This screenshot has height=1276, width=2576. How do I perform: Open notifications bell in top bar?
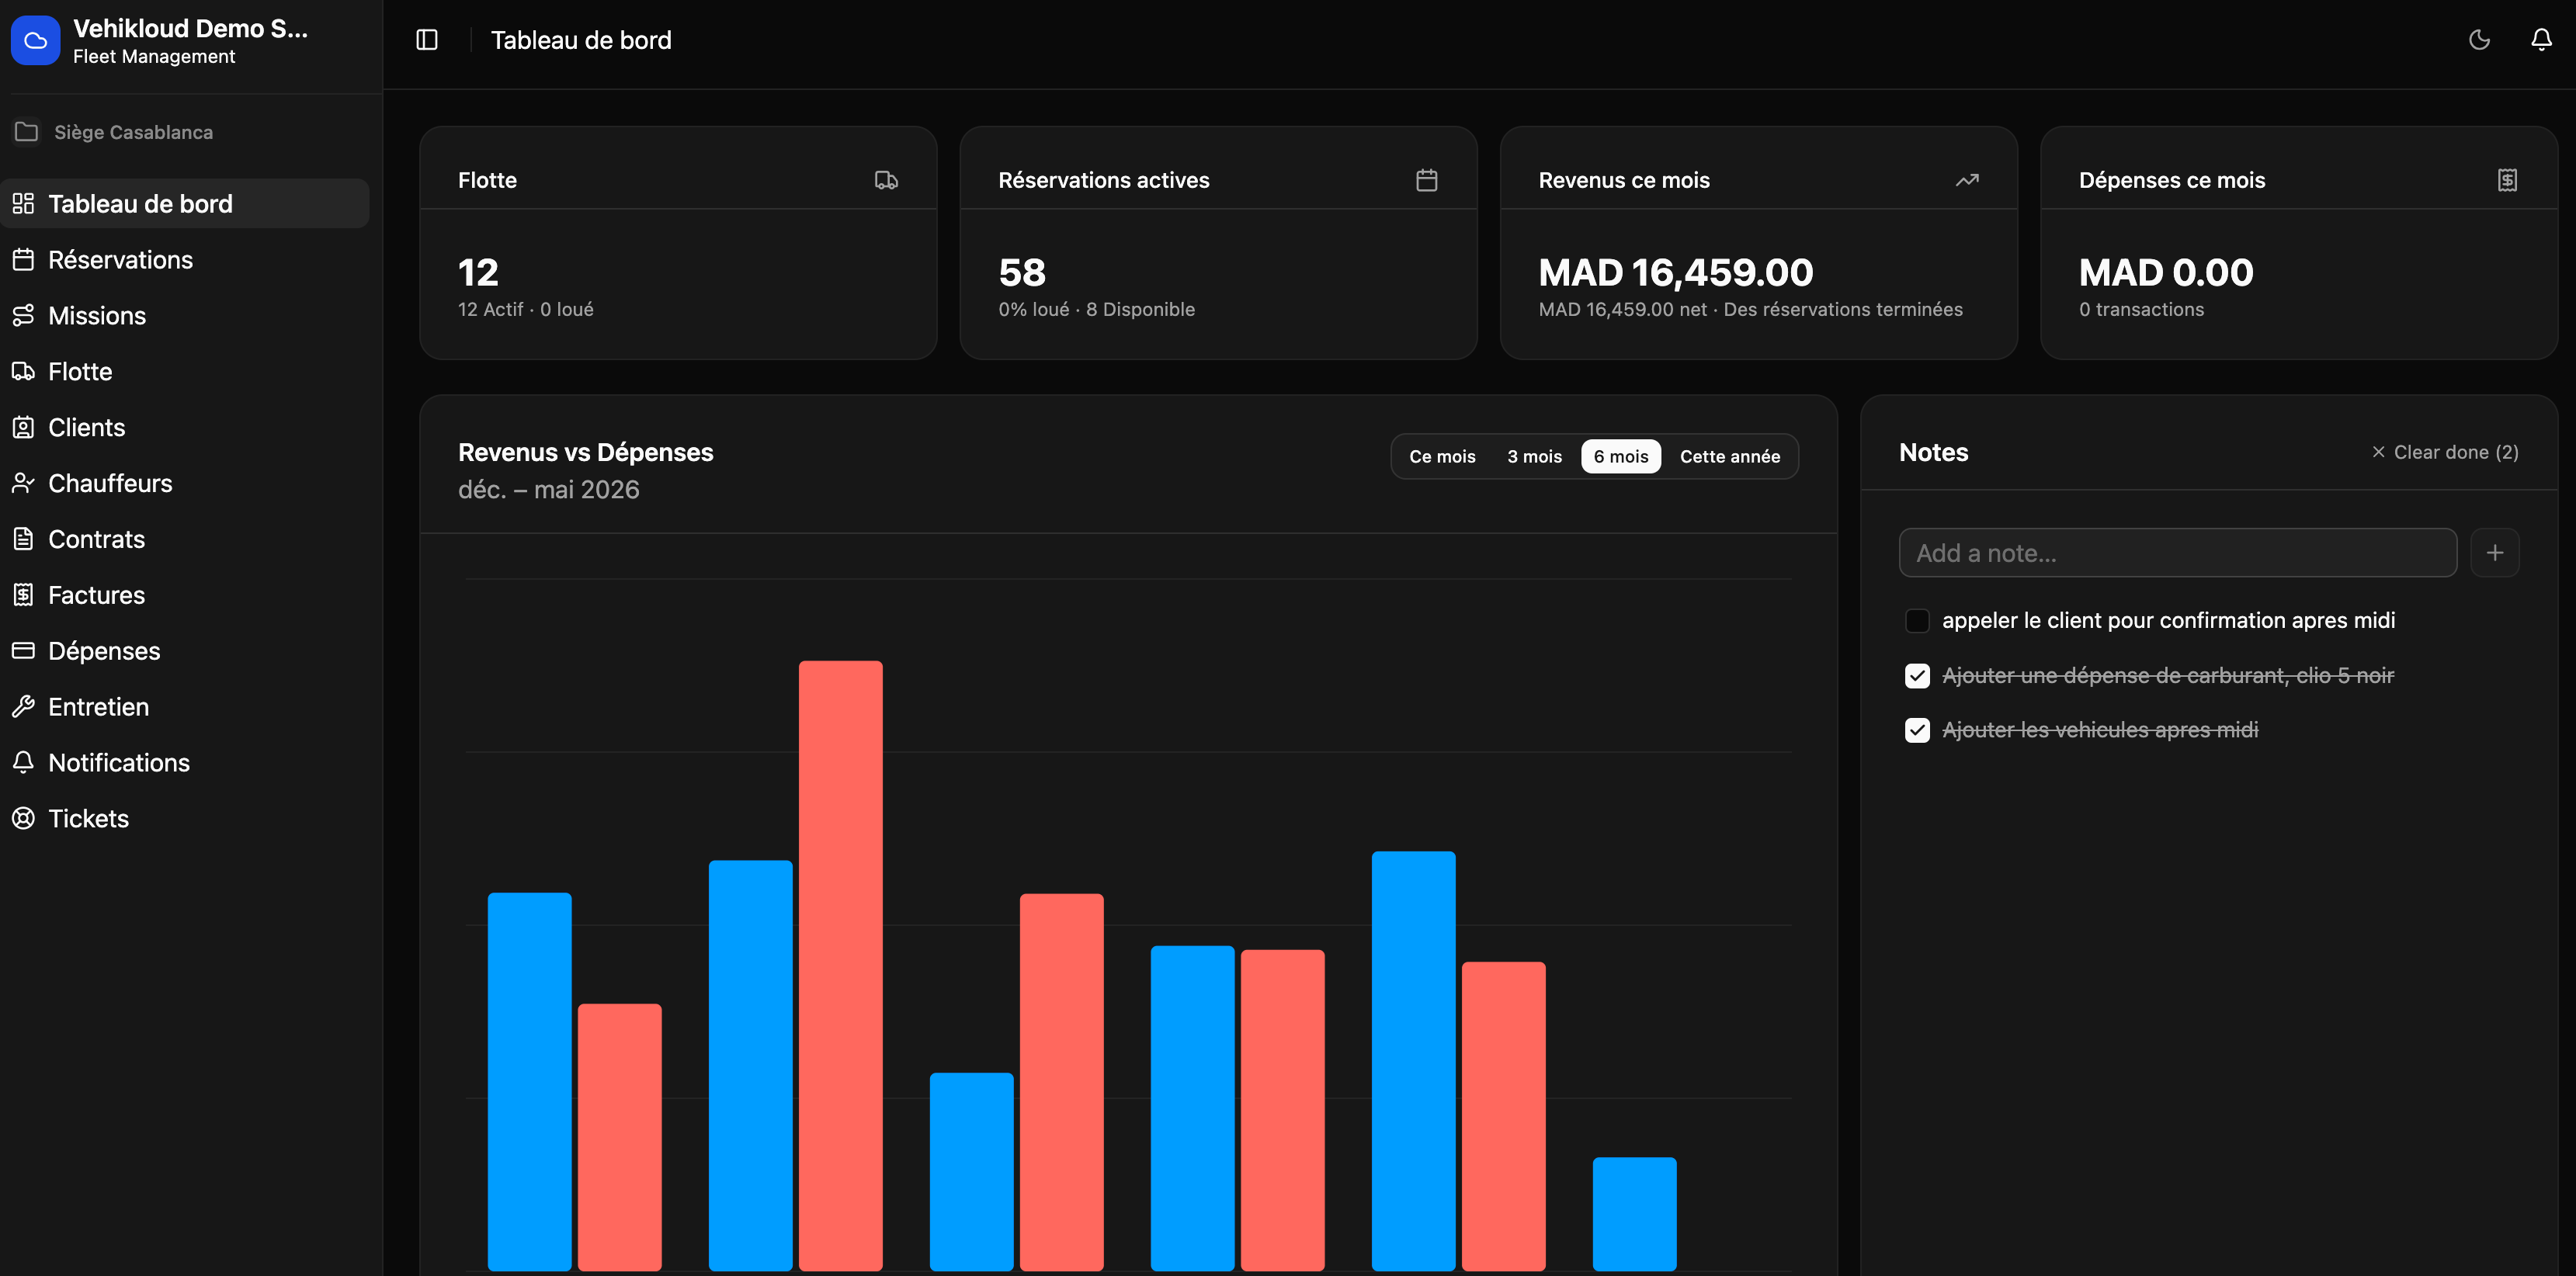pyautogui.click(x=2541, y=40)
